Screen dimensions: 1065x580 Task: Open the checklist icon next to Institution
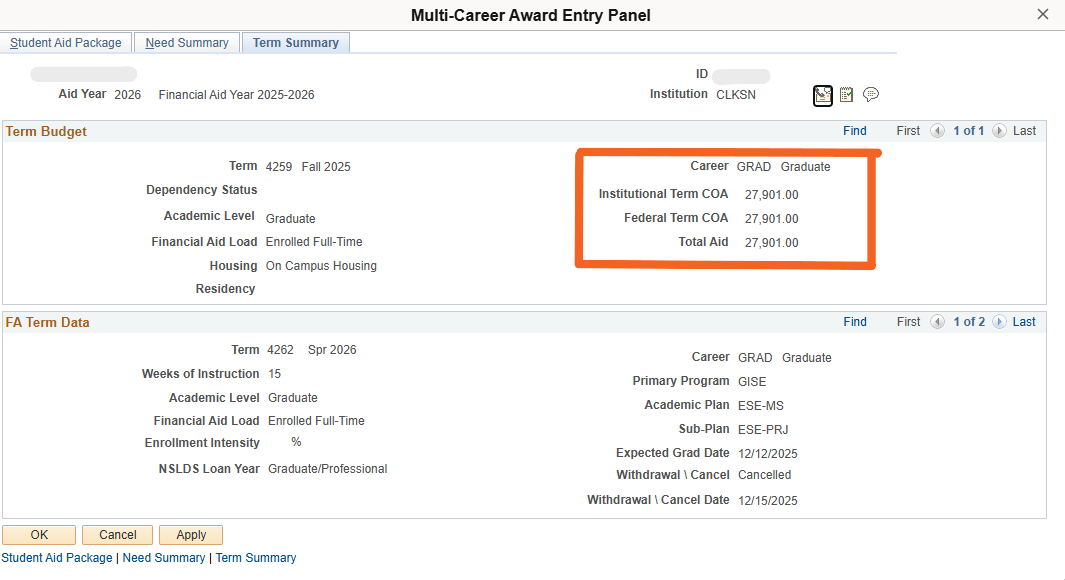pos(846,95)
